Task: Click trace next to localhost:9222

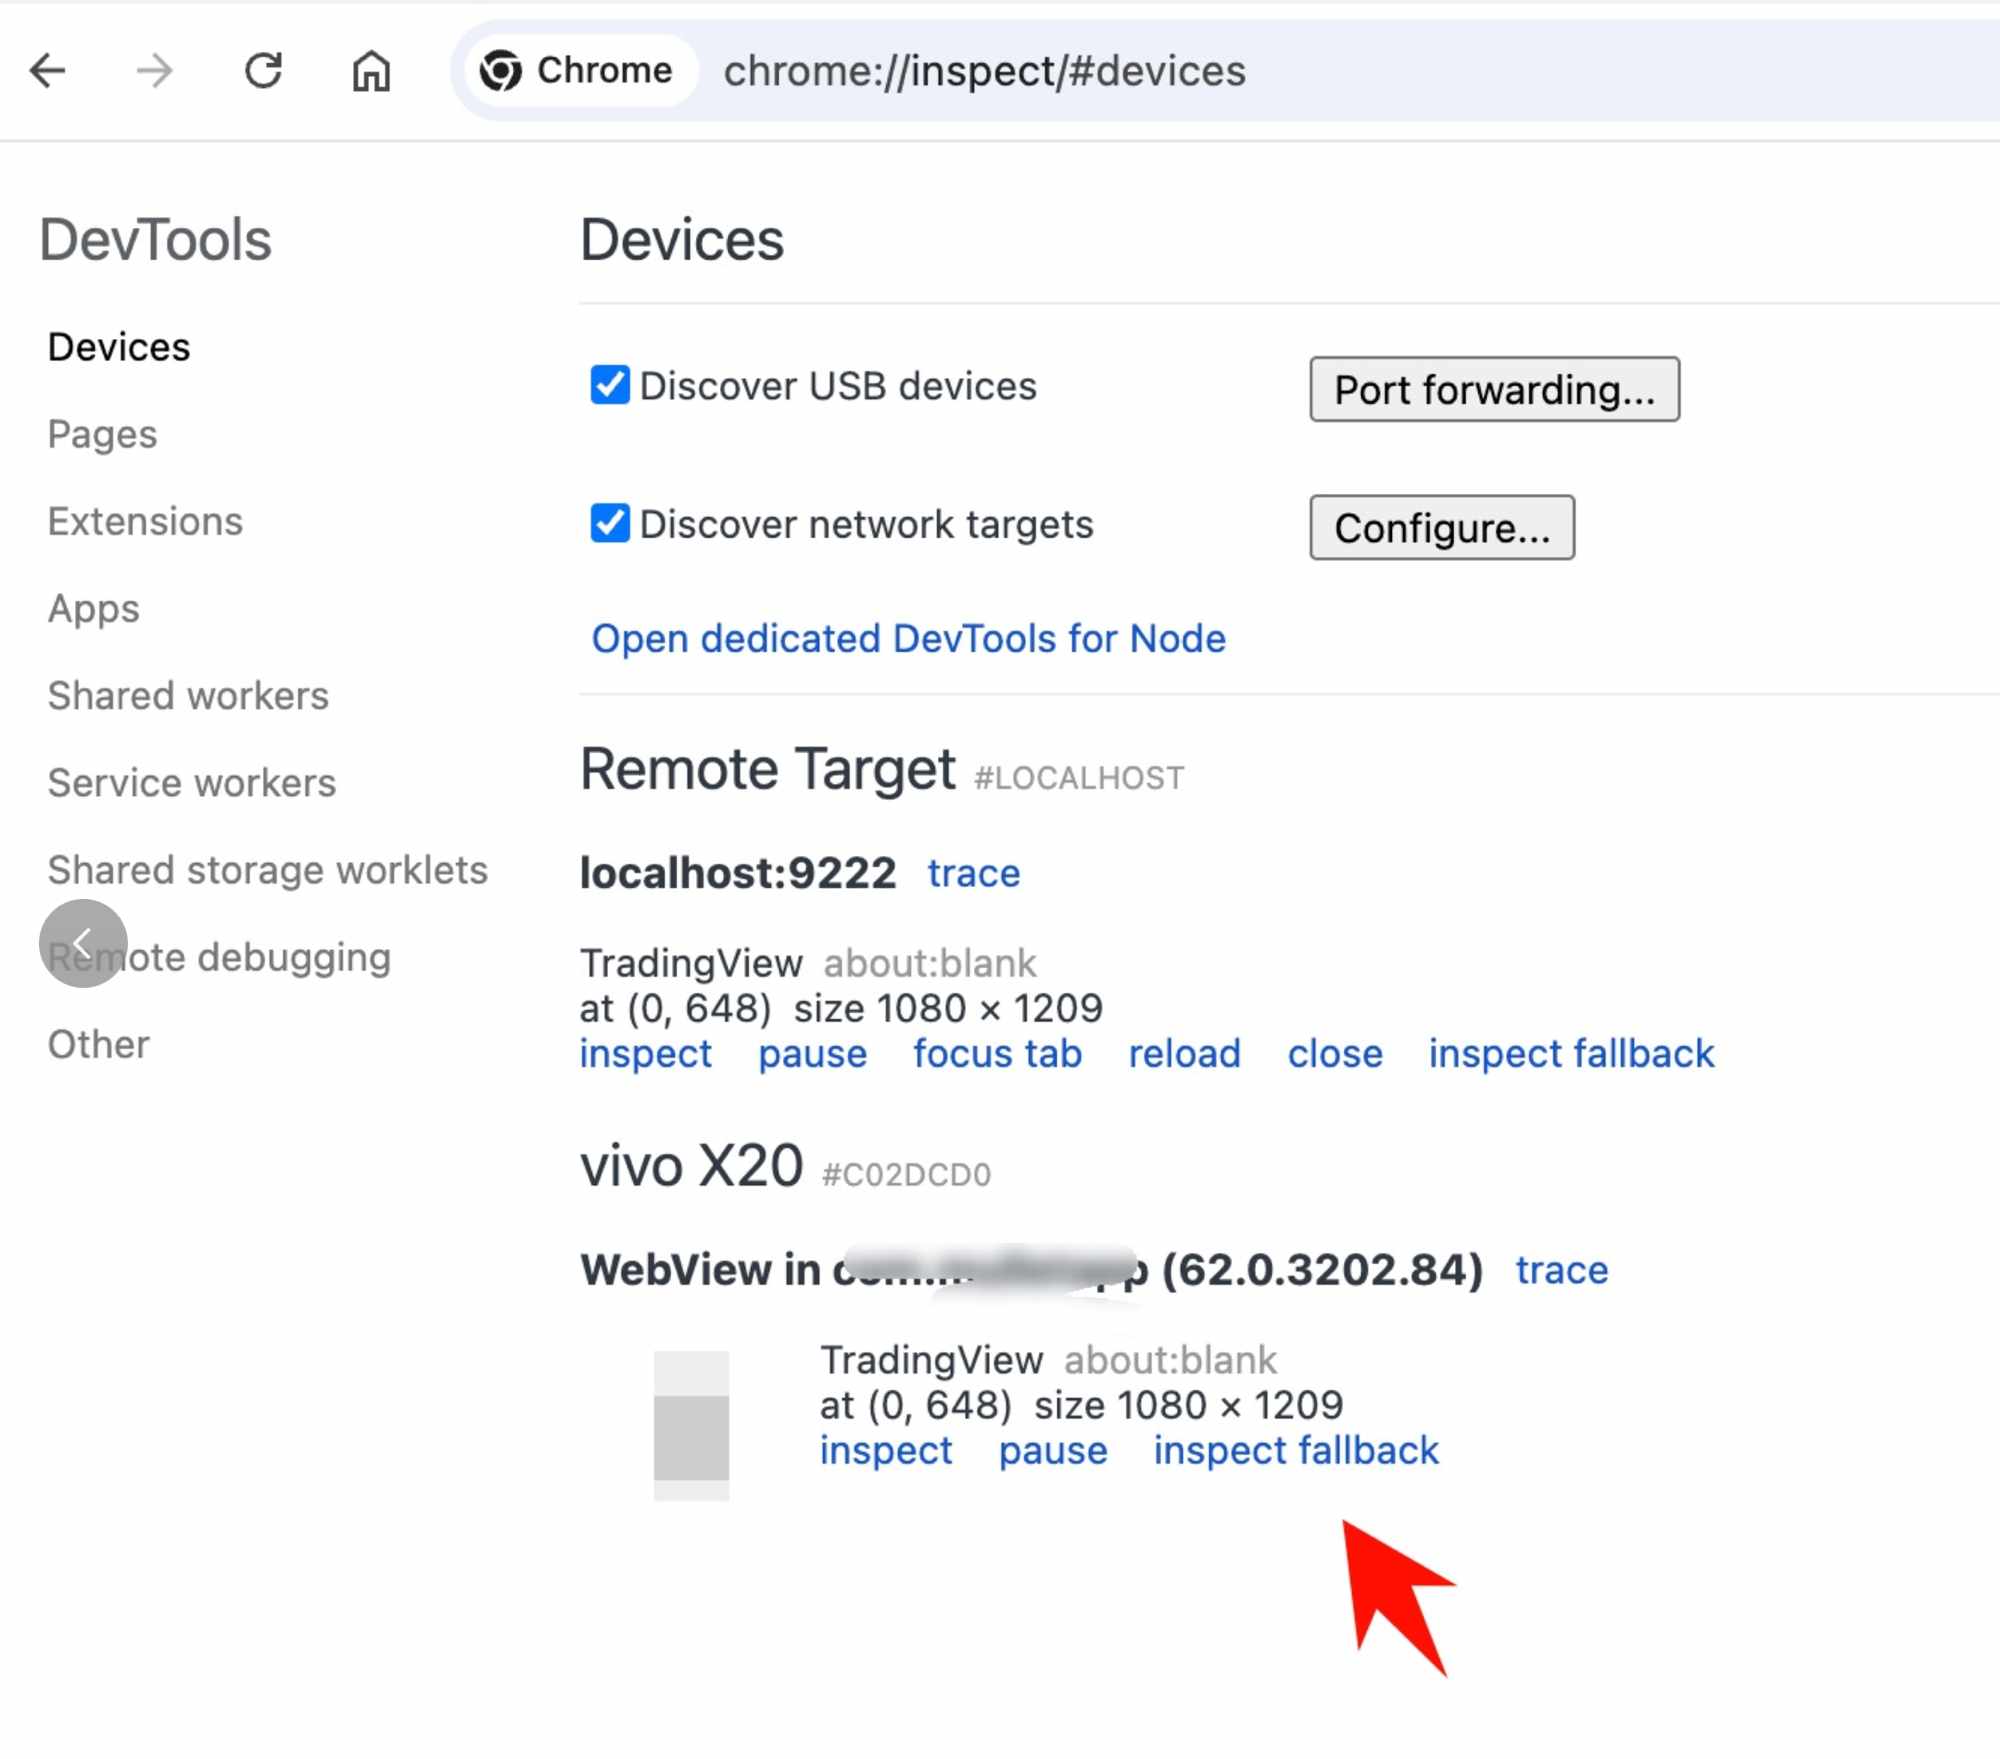Action: [974, 873]
